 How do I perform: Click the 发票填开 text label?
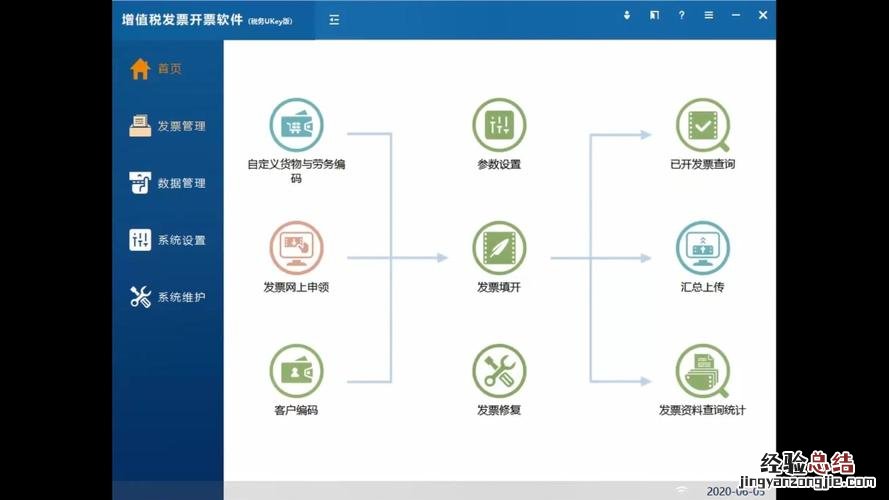pyautogui.click(x=499, y=287)
